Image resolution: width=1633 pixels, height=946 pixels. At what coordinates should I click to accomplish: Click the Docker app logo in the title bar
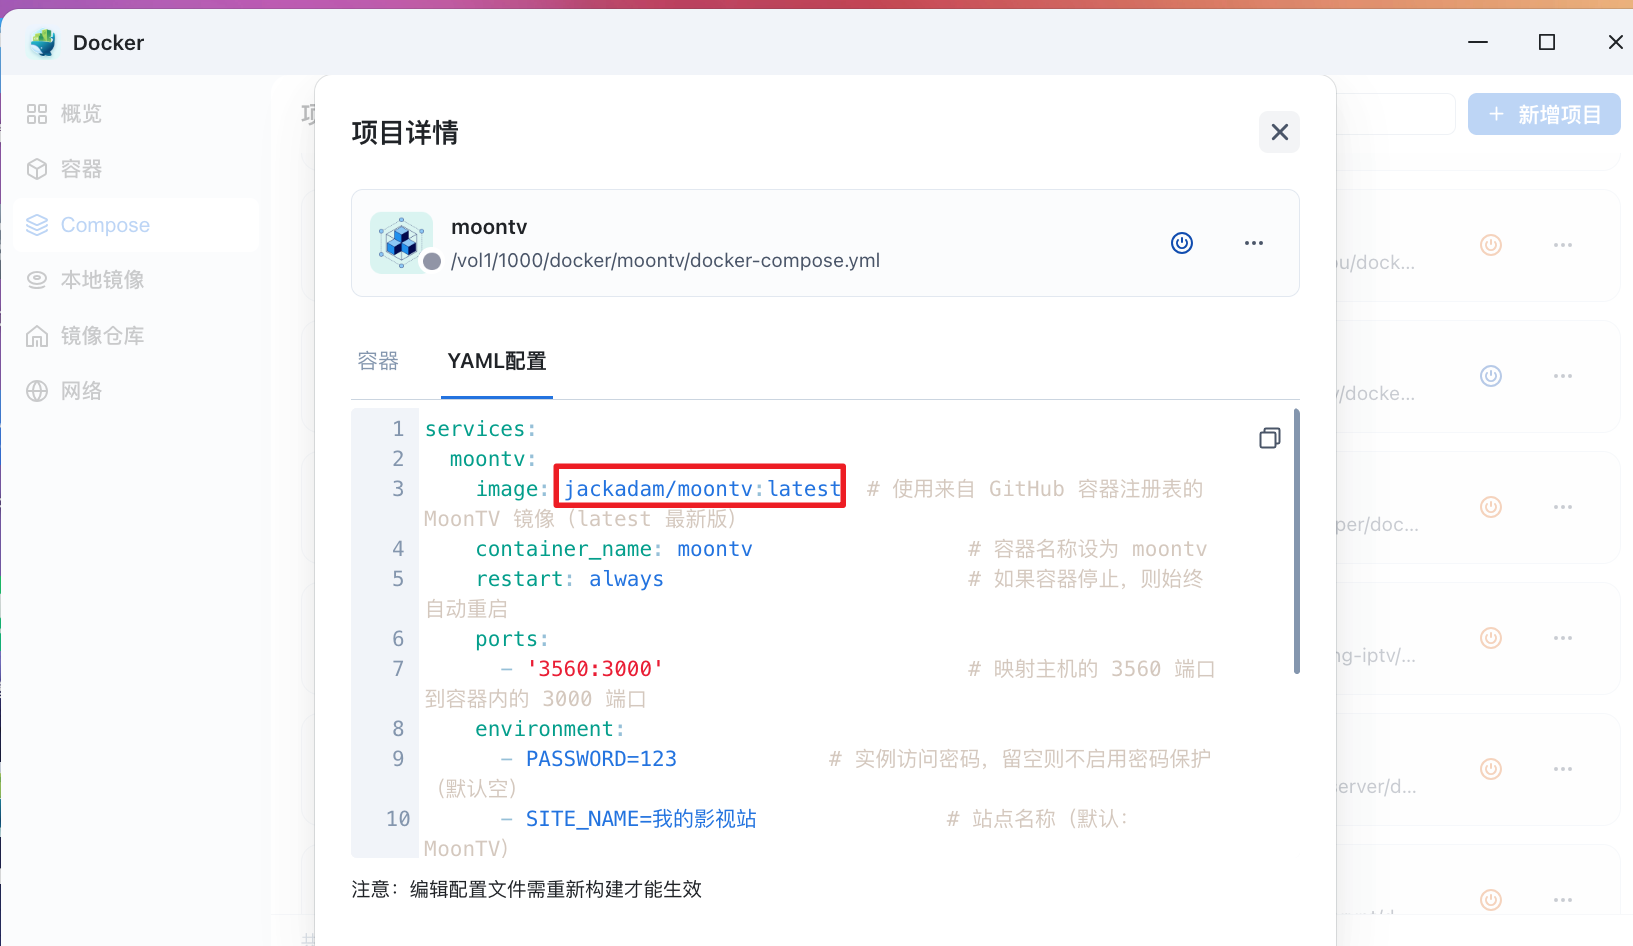coord(43,43)
